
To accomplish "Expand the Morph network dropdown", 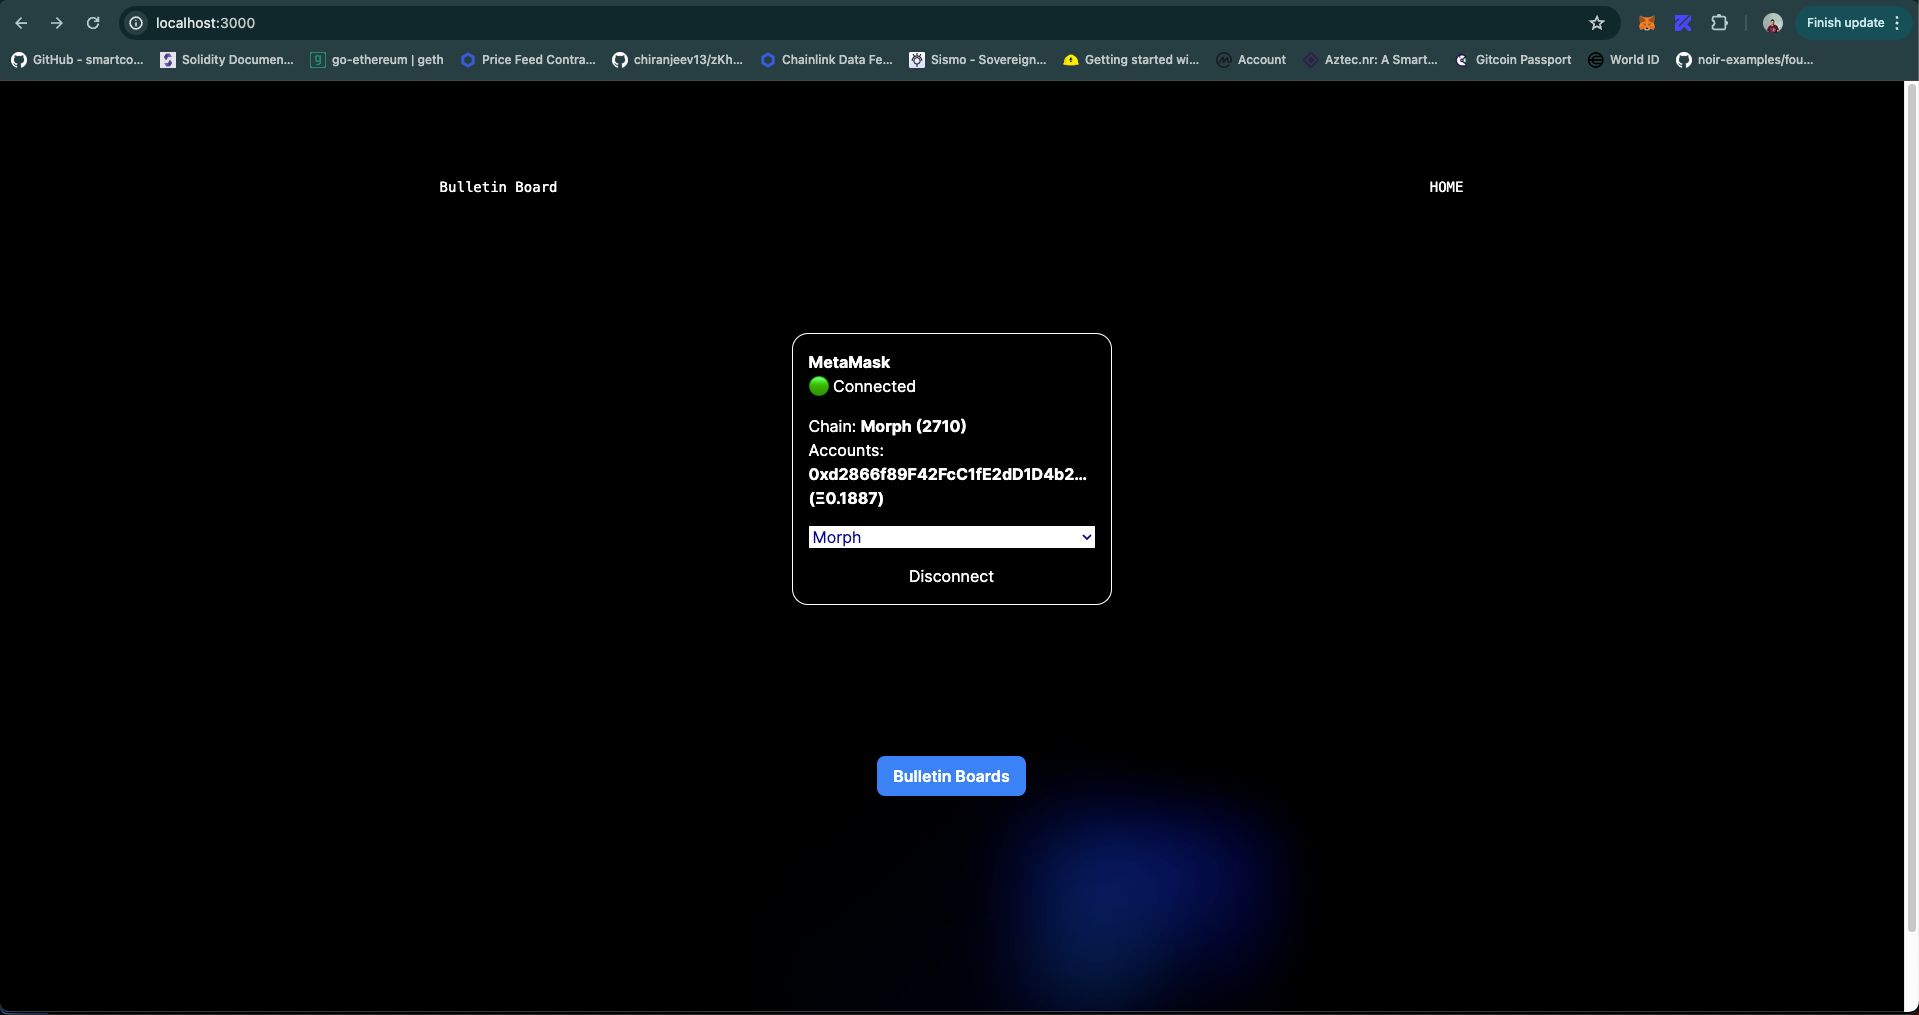I will click(951, 537).
